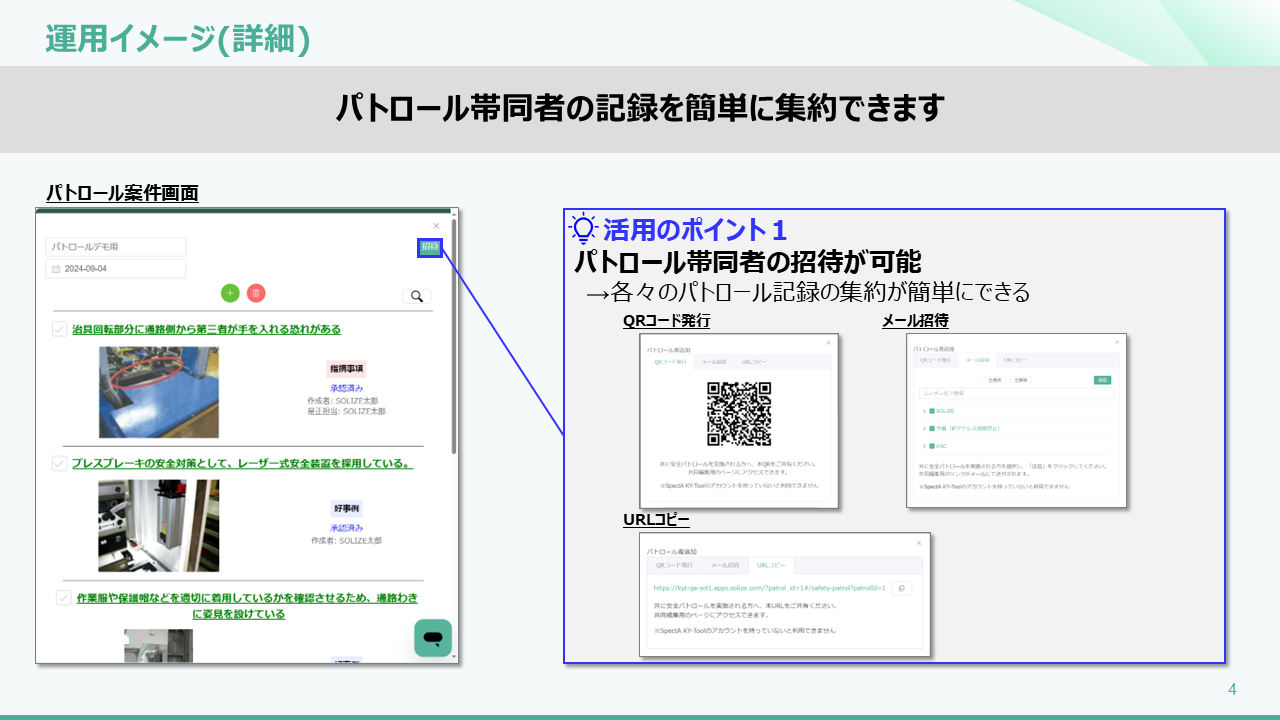Click the QR code image
This screenshot has width=1280, height=720.
tap(739, 414)
